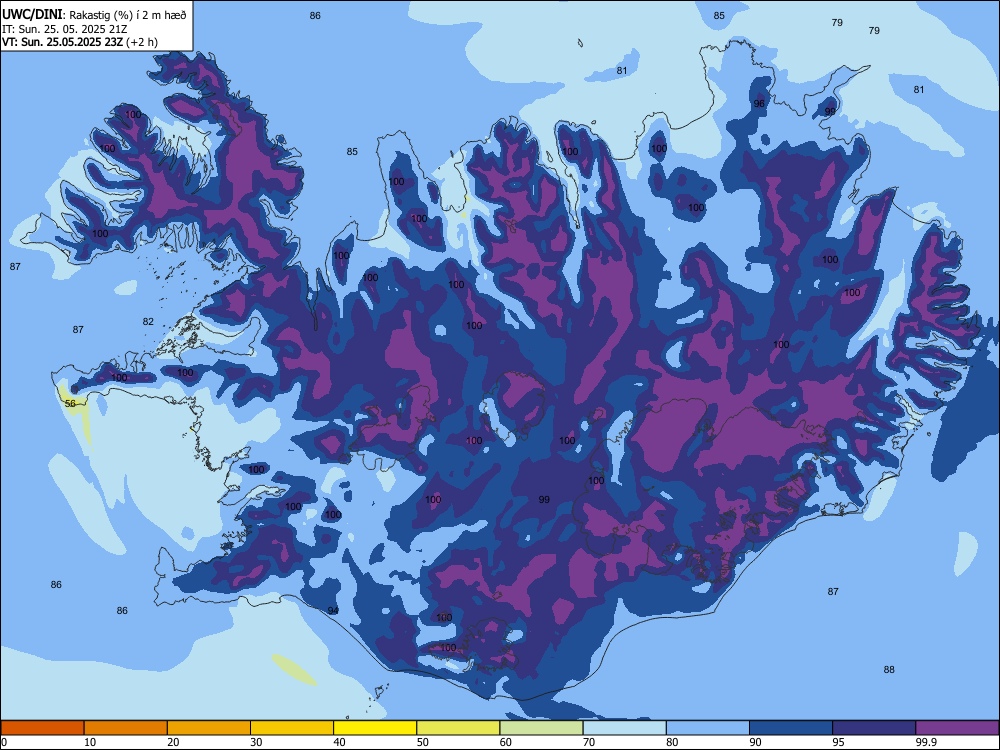The height and width of the screenshot is (750, 1000).
Task: Select the legend tick label 50
Action: 423,742
